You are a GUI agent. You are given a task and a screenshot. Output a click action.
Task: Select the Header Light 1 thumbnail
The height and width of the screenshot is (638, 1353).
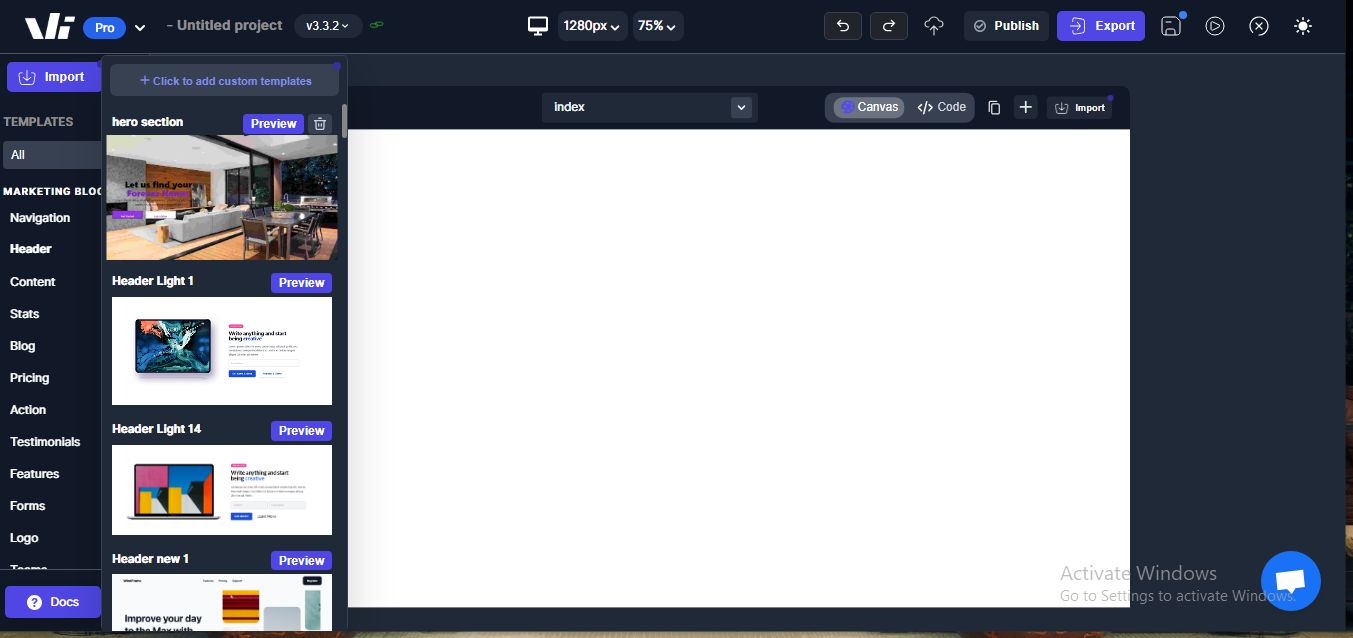click(x=222, y=351)
